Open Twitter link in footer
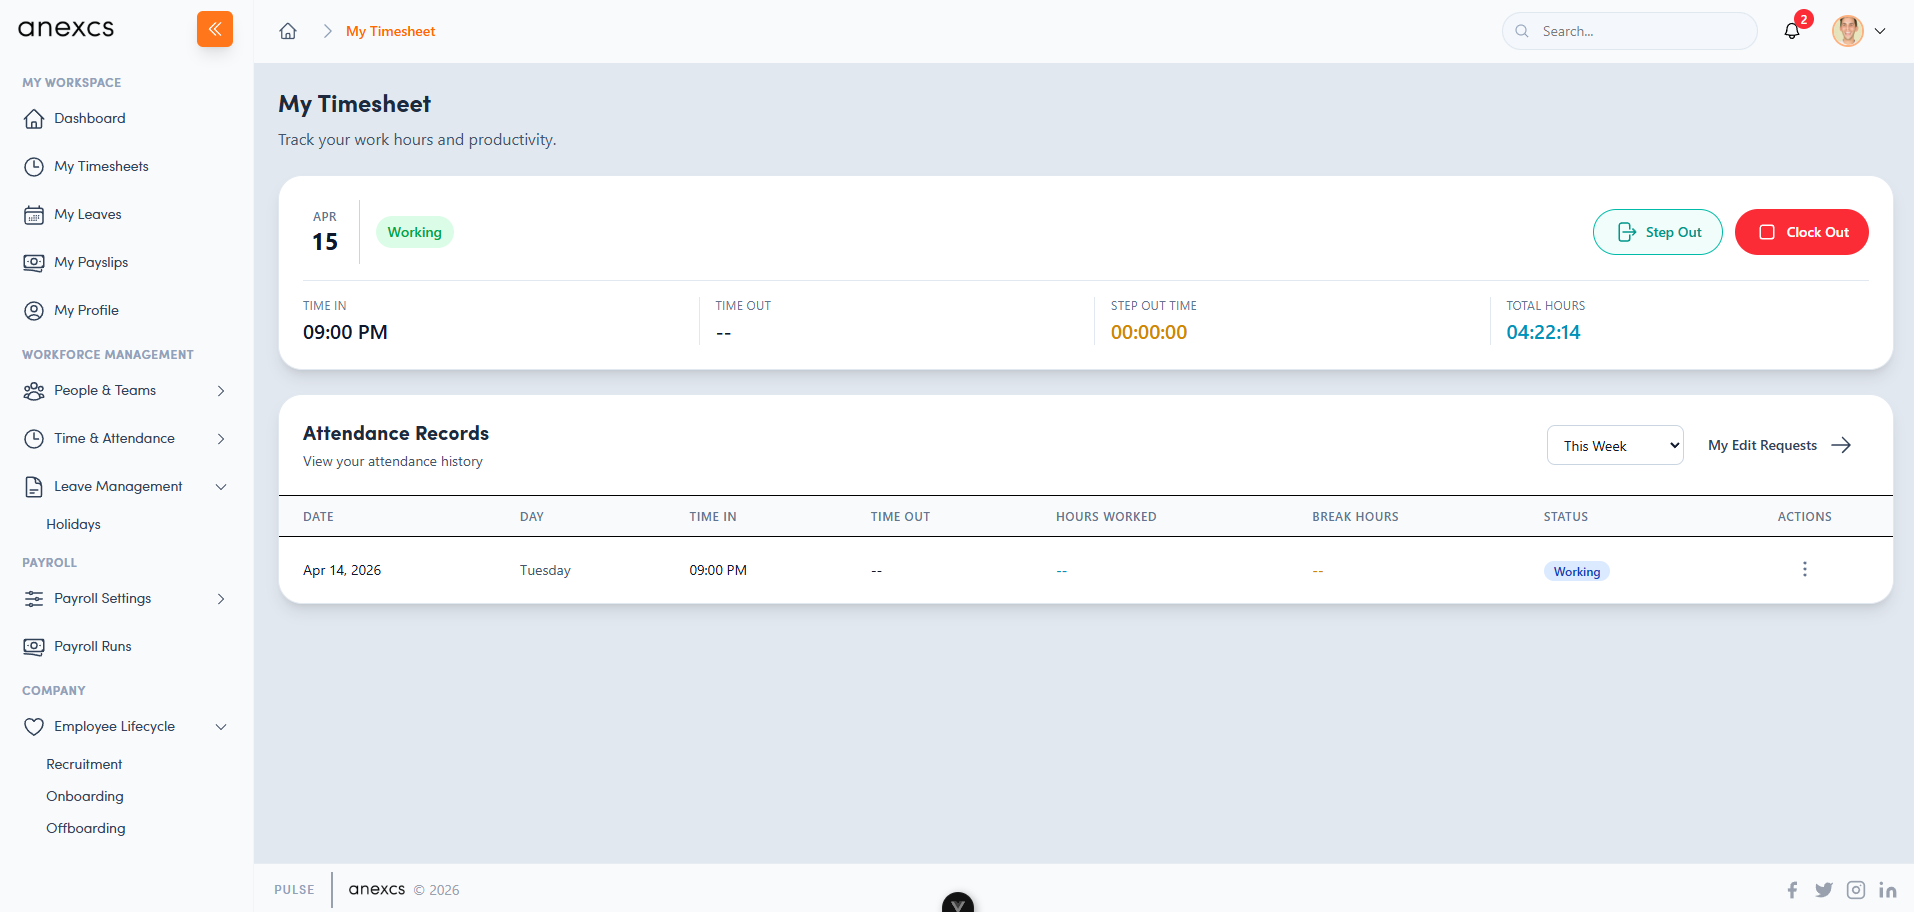The width and height of the screenshot is (1914, 912). click(x=1824, y=890)
